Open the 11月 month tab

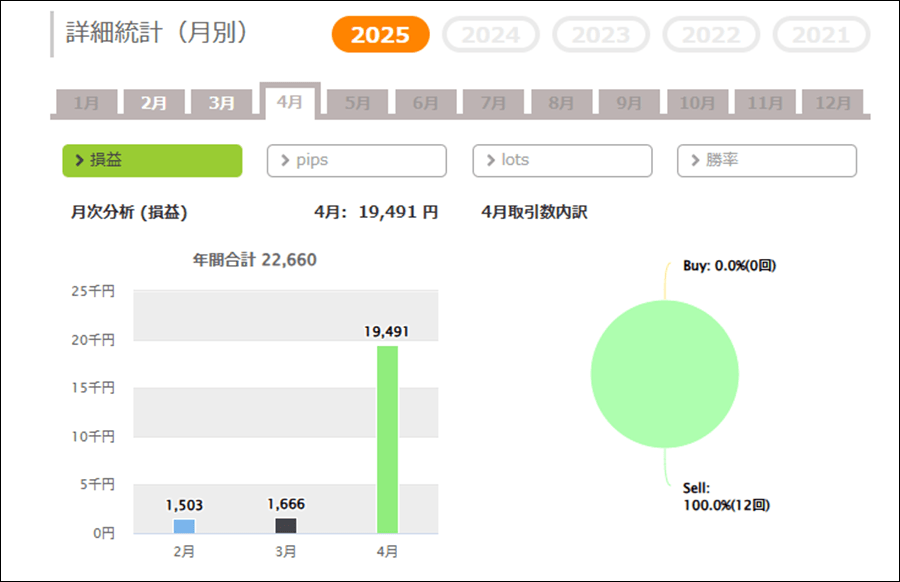[765, 102]
